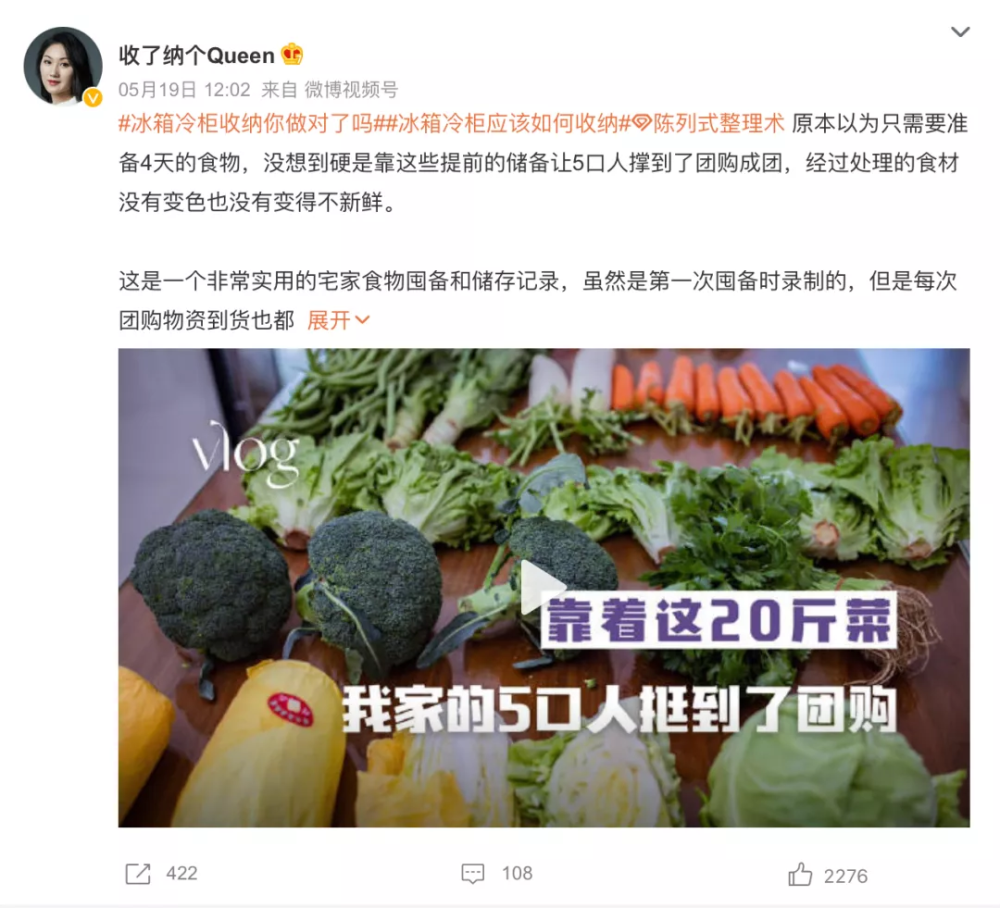Click the repost share icon
1000x908 pixels.
pyautogui.click(x=138, y=874)
